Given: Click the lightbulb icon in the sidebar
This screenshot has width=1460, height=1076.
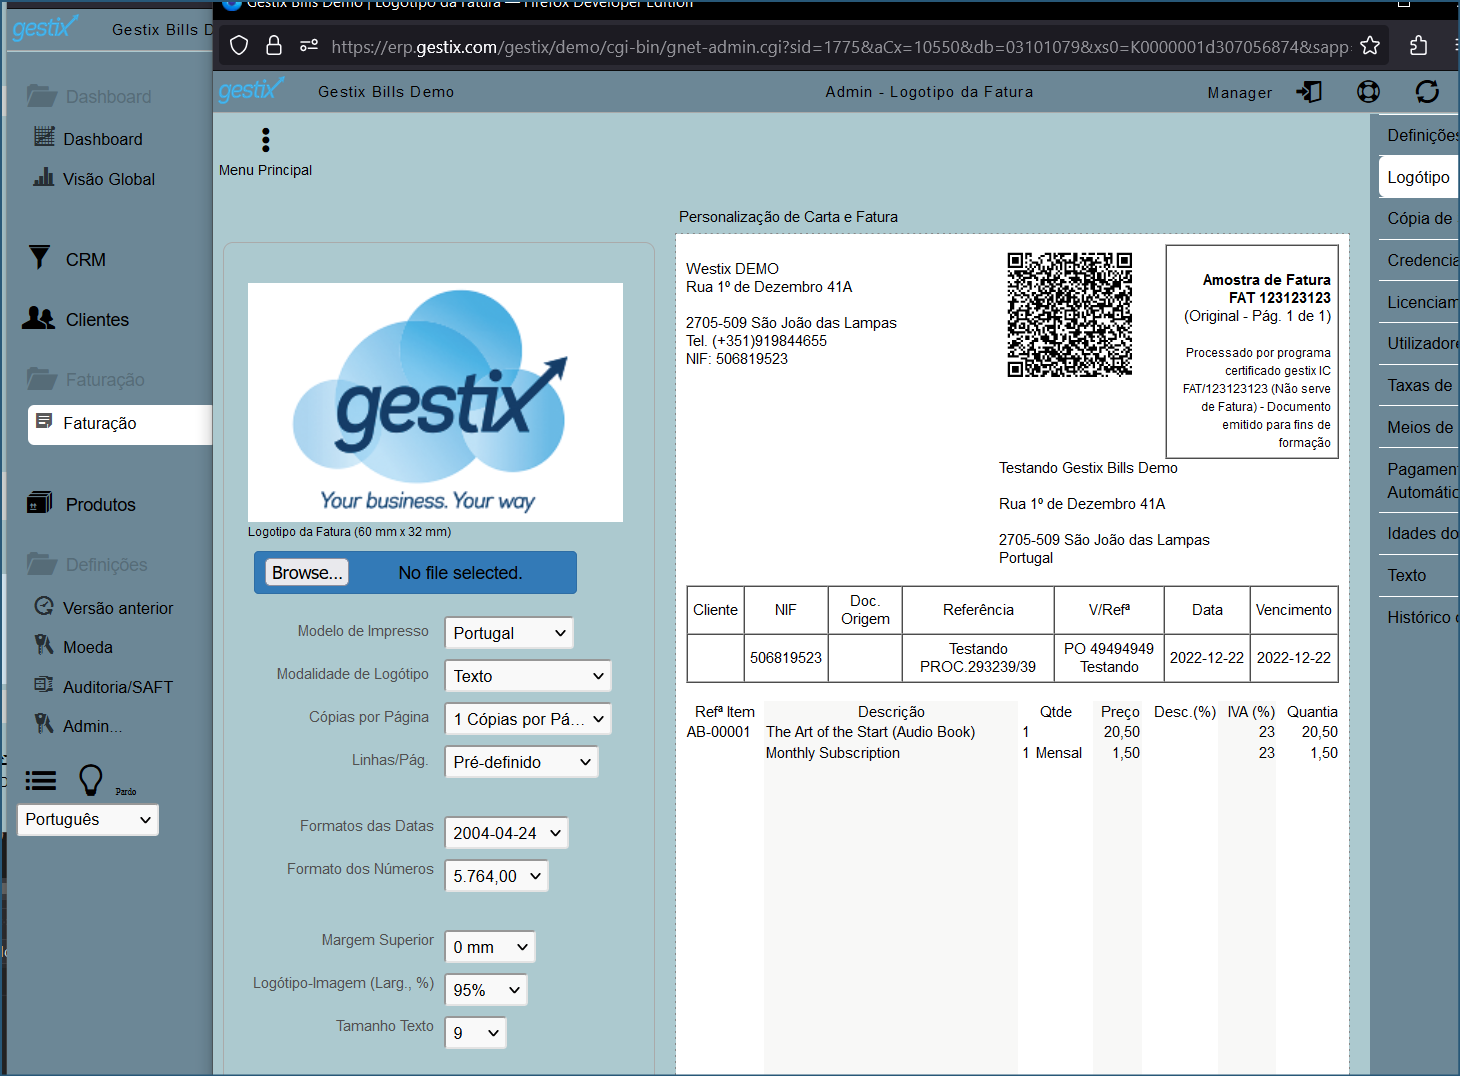Looking at the screenshot, I should pyautogui.click(x=91, y=780).
